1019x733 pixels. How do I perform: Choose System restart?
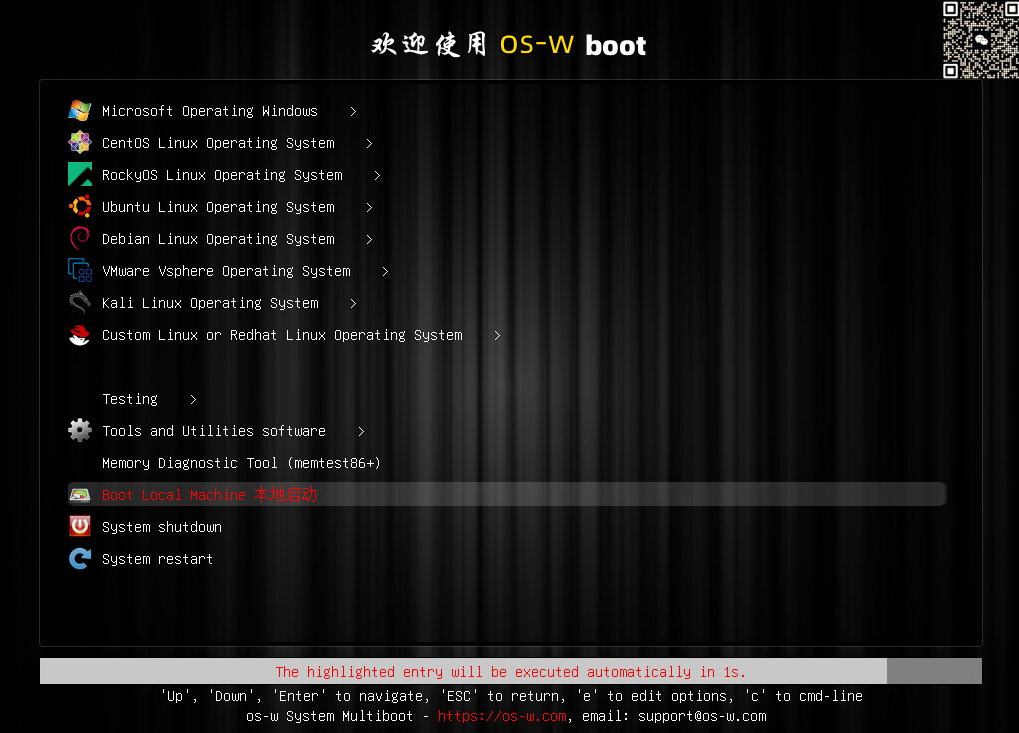coord(157,559)
